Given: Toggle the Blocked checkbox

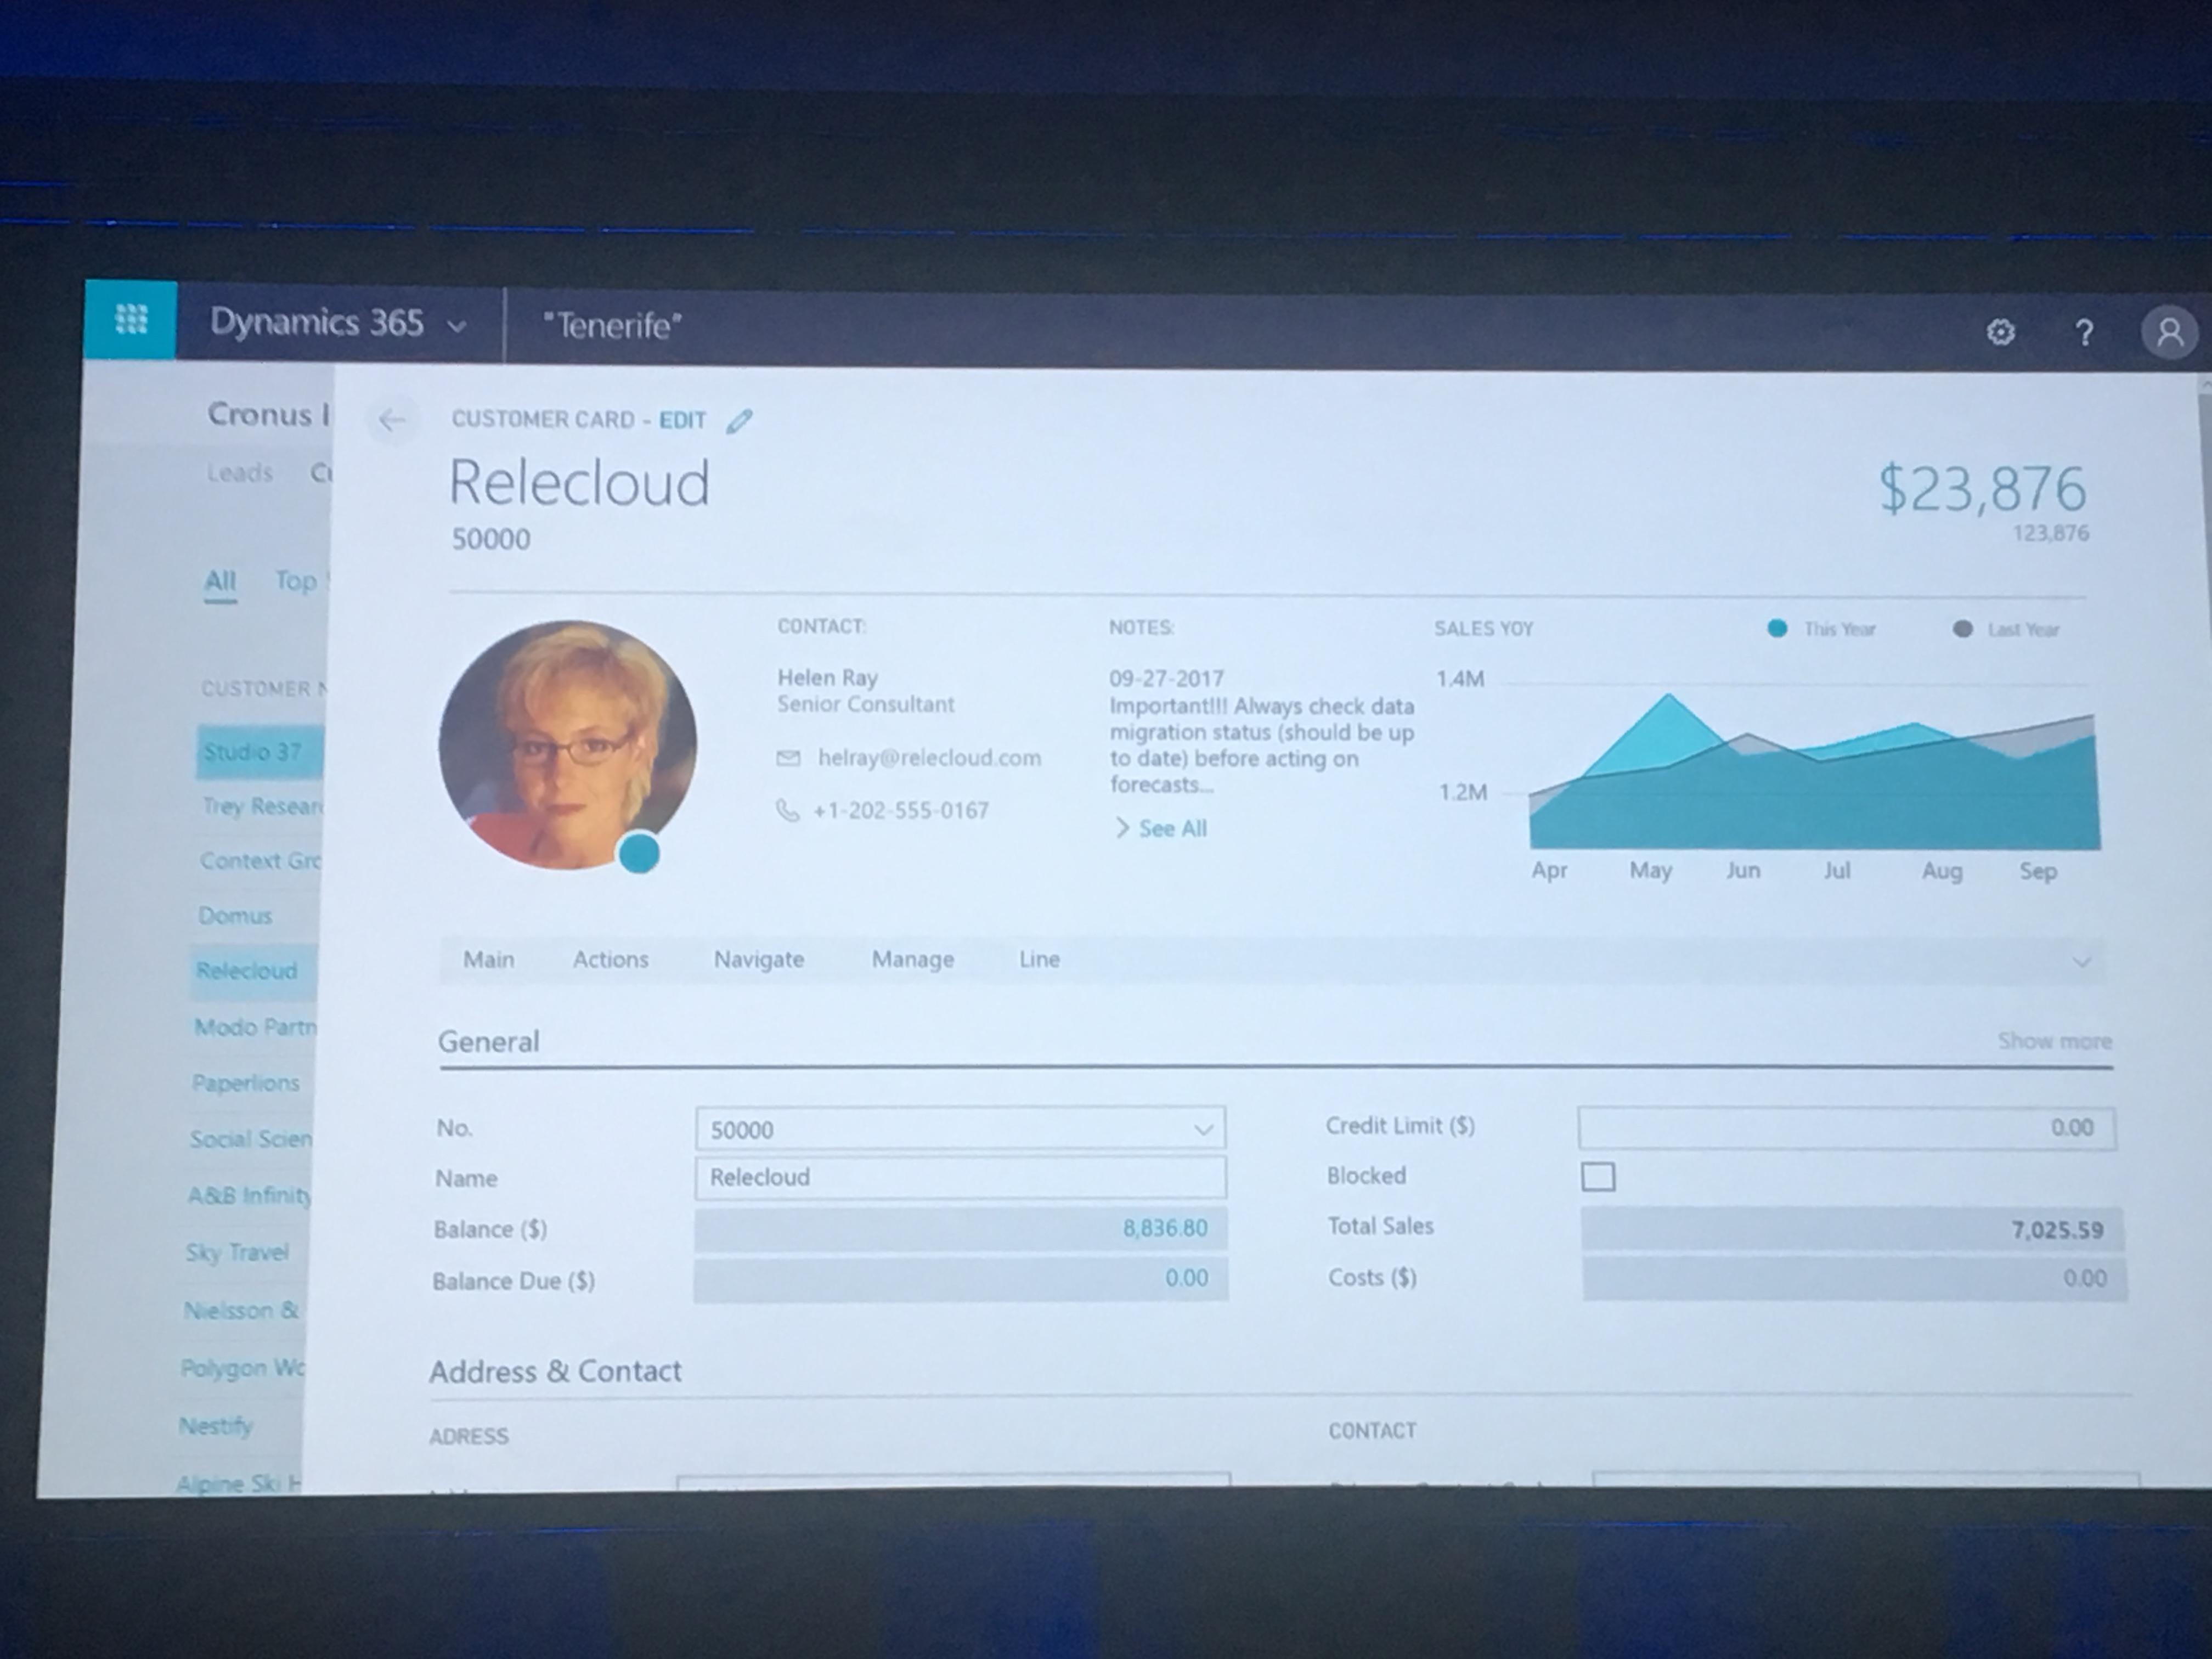Looking at the screenshot, I should click(x=1597, y=1176).
